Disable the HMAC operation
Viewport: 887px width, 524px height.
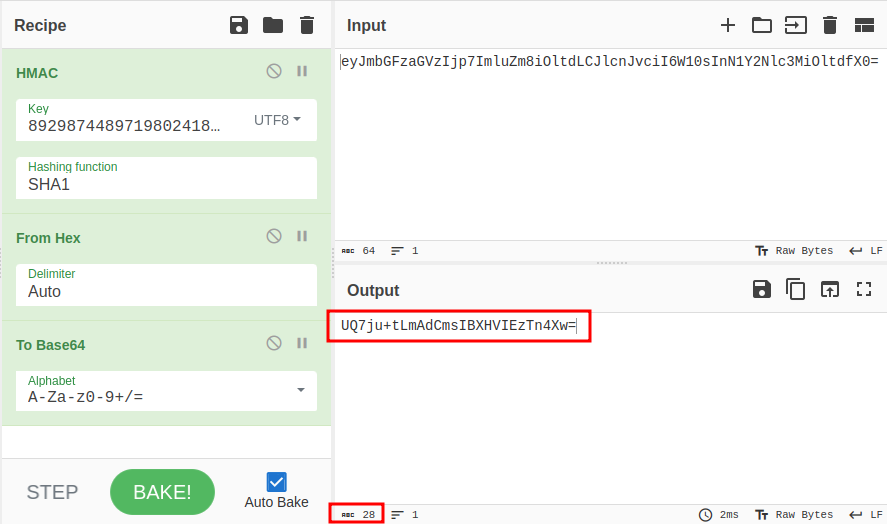(x=274, y=71)
